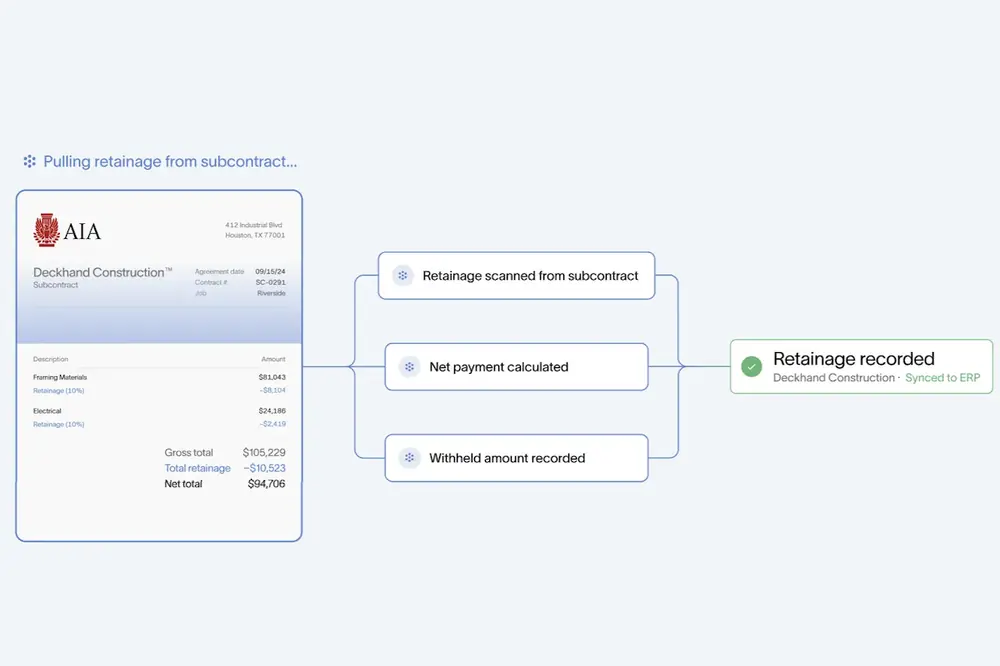Image resolution: width=1000 pixels, height=666 pixels.
Task: Click icon in Retainage scanned from subcontract card
Action: click(402, 276)
